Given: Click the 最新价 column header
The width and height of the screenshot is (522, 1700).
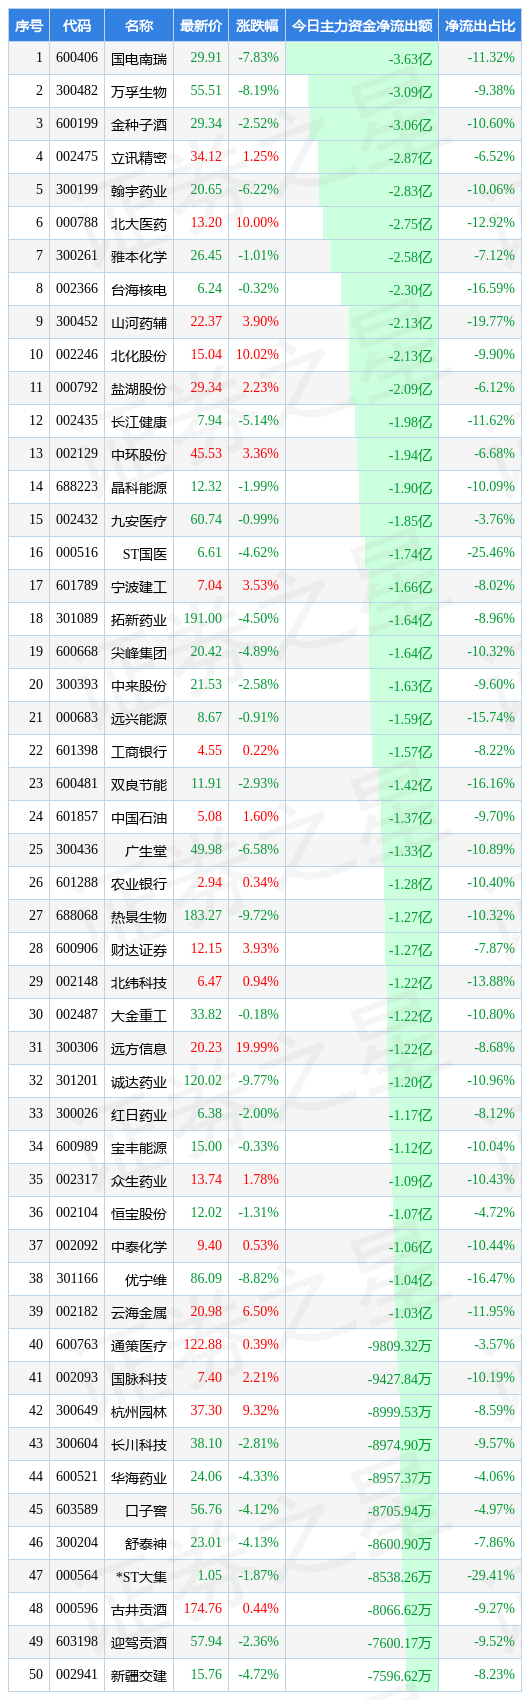Looking at the screenshot, I should tap(202, 25).
